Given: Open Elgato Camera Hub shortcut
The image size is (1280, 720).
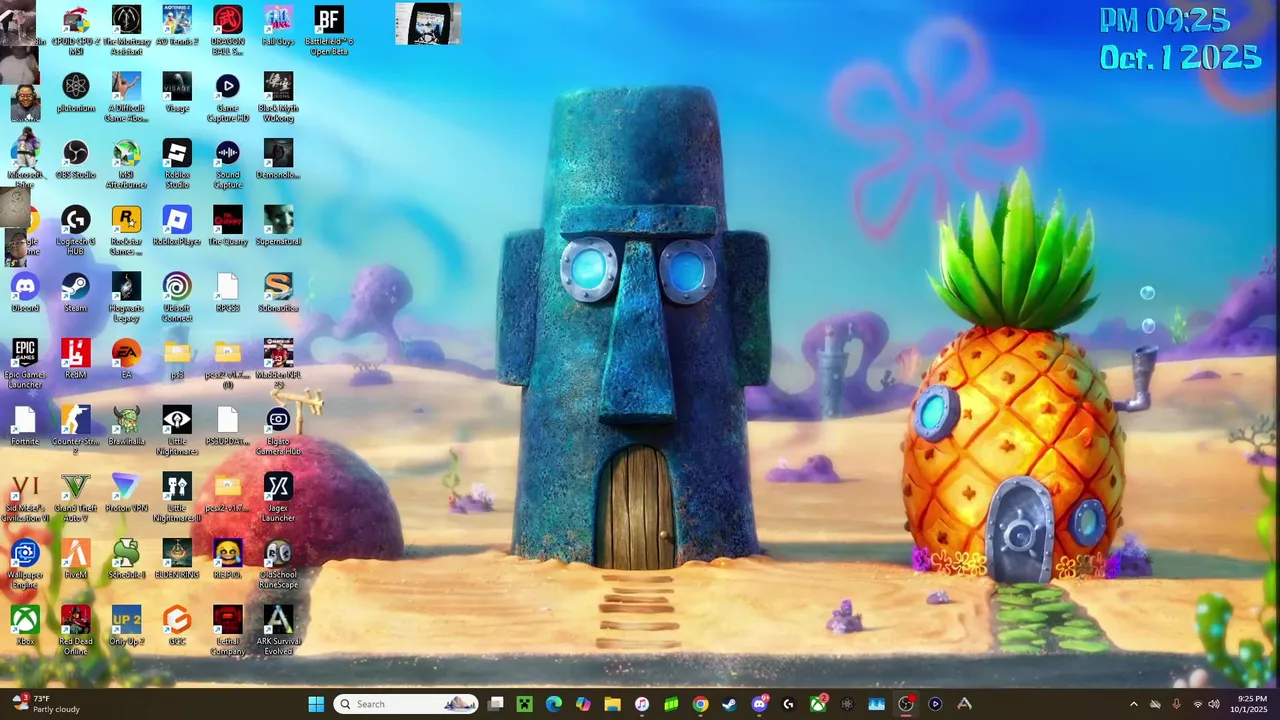Looking at the screenshot, I should [x=278, y=430].
